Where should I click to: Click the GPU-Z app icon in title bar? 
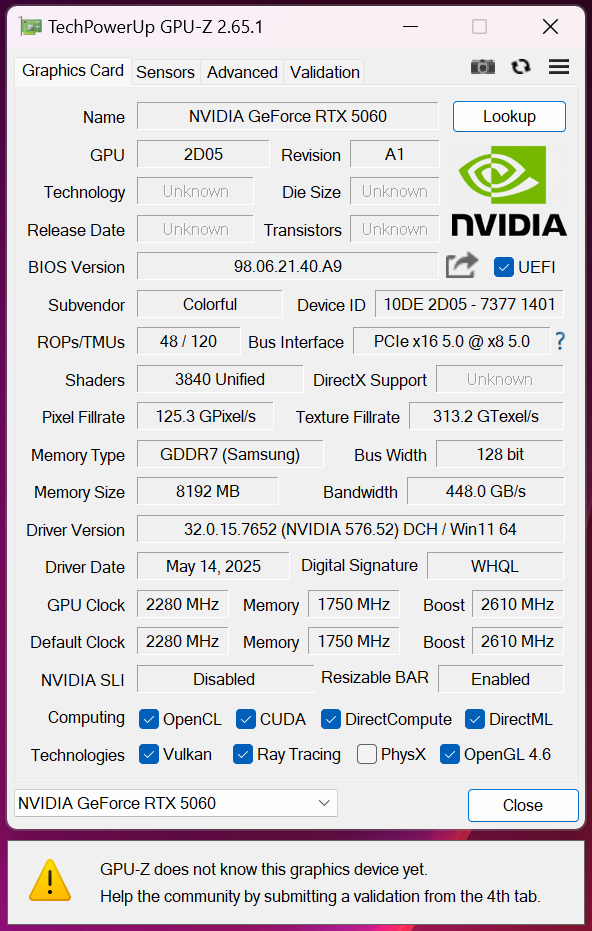click(30, 27)
